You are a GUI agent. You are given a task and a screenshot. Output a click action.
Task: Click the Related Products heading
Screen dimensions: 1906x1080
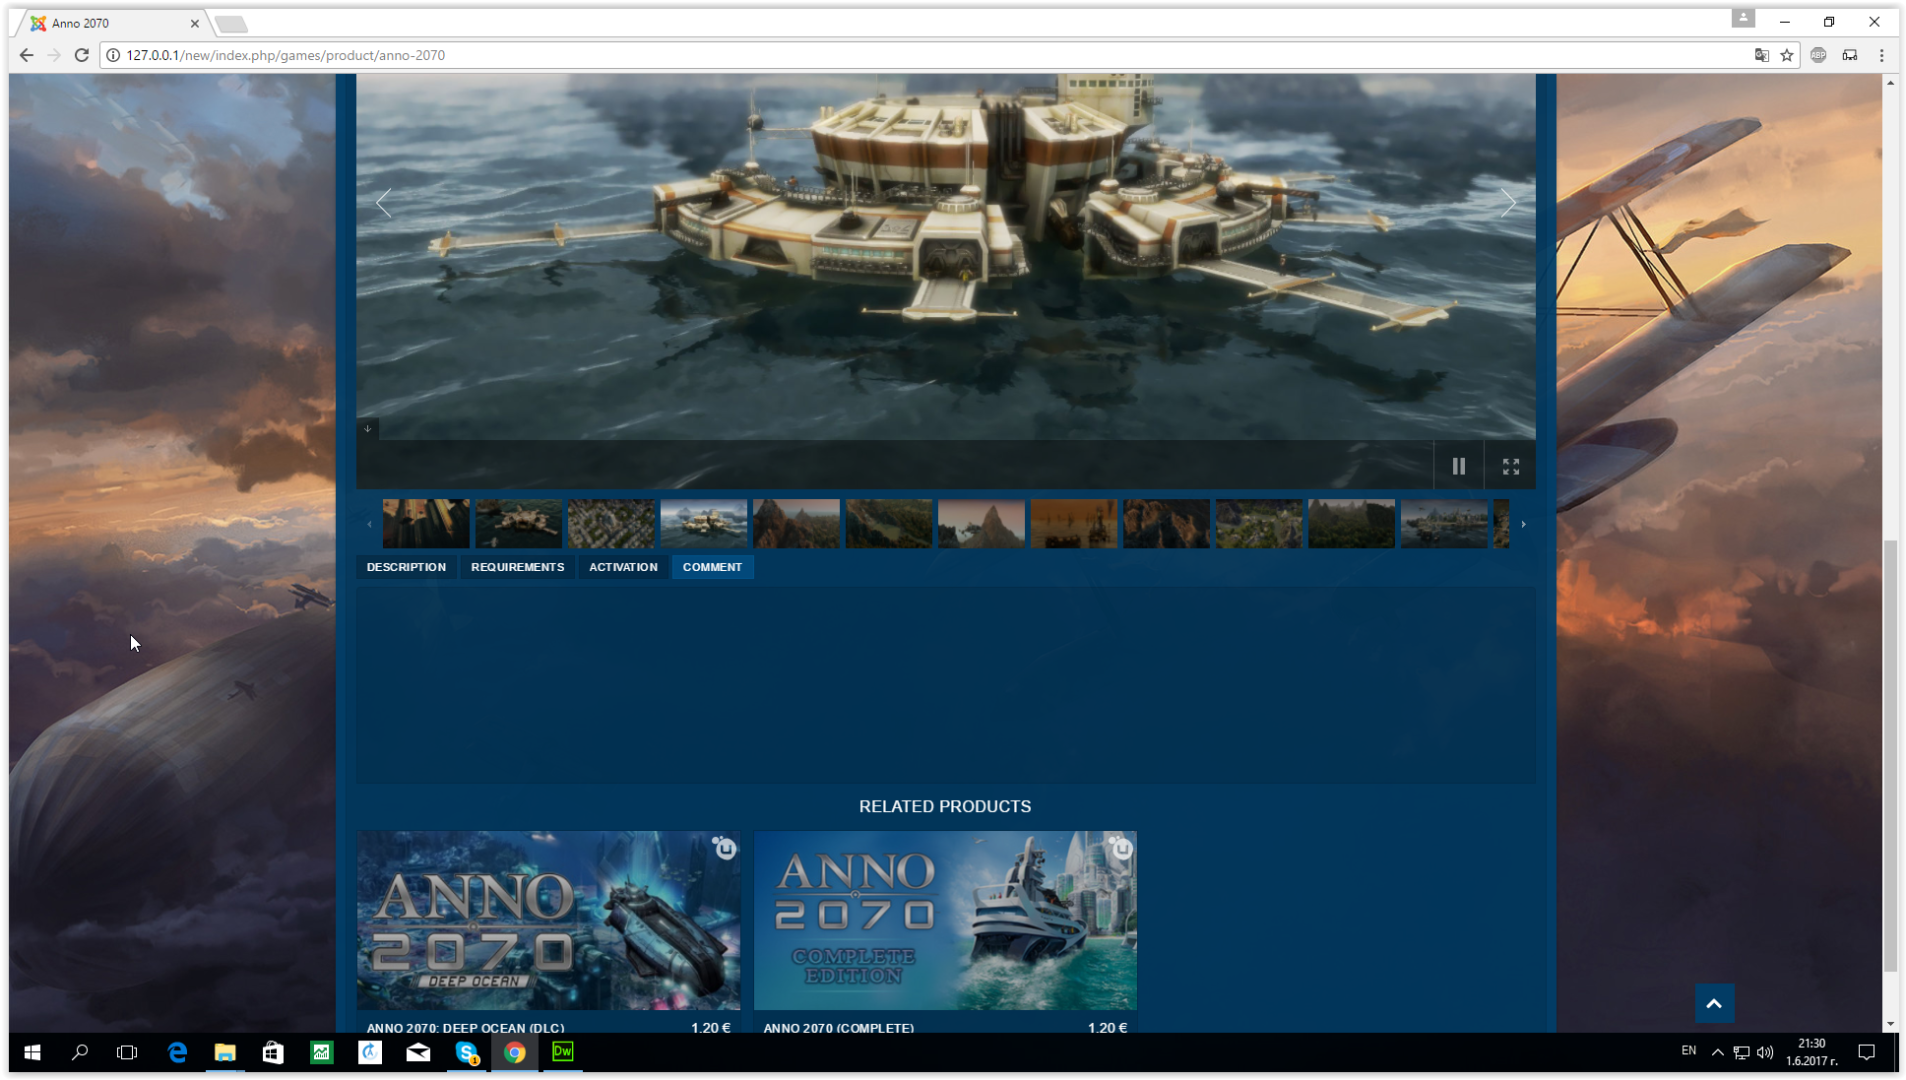[x=945, y=806]
